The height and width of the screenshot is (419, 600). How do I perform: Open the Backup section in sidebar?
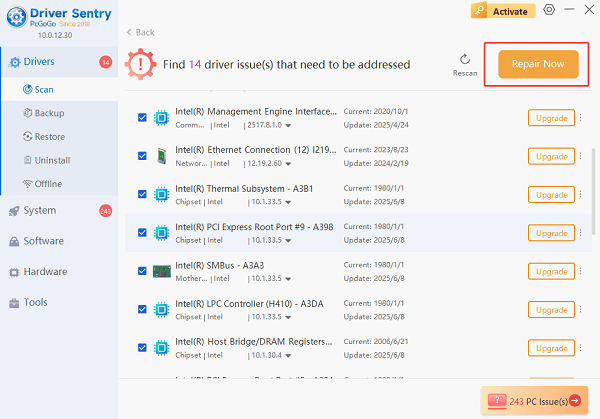tap(49, 113)
